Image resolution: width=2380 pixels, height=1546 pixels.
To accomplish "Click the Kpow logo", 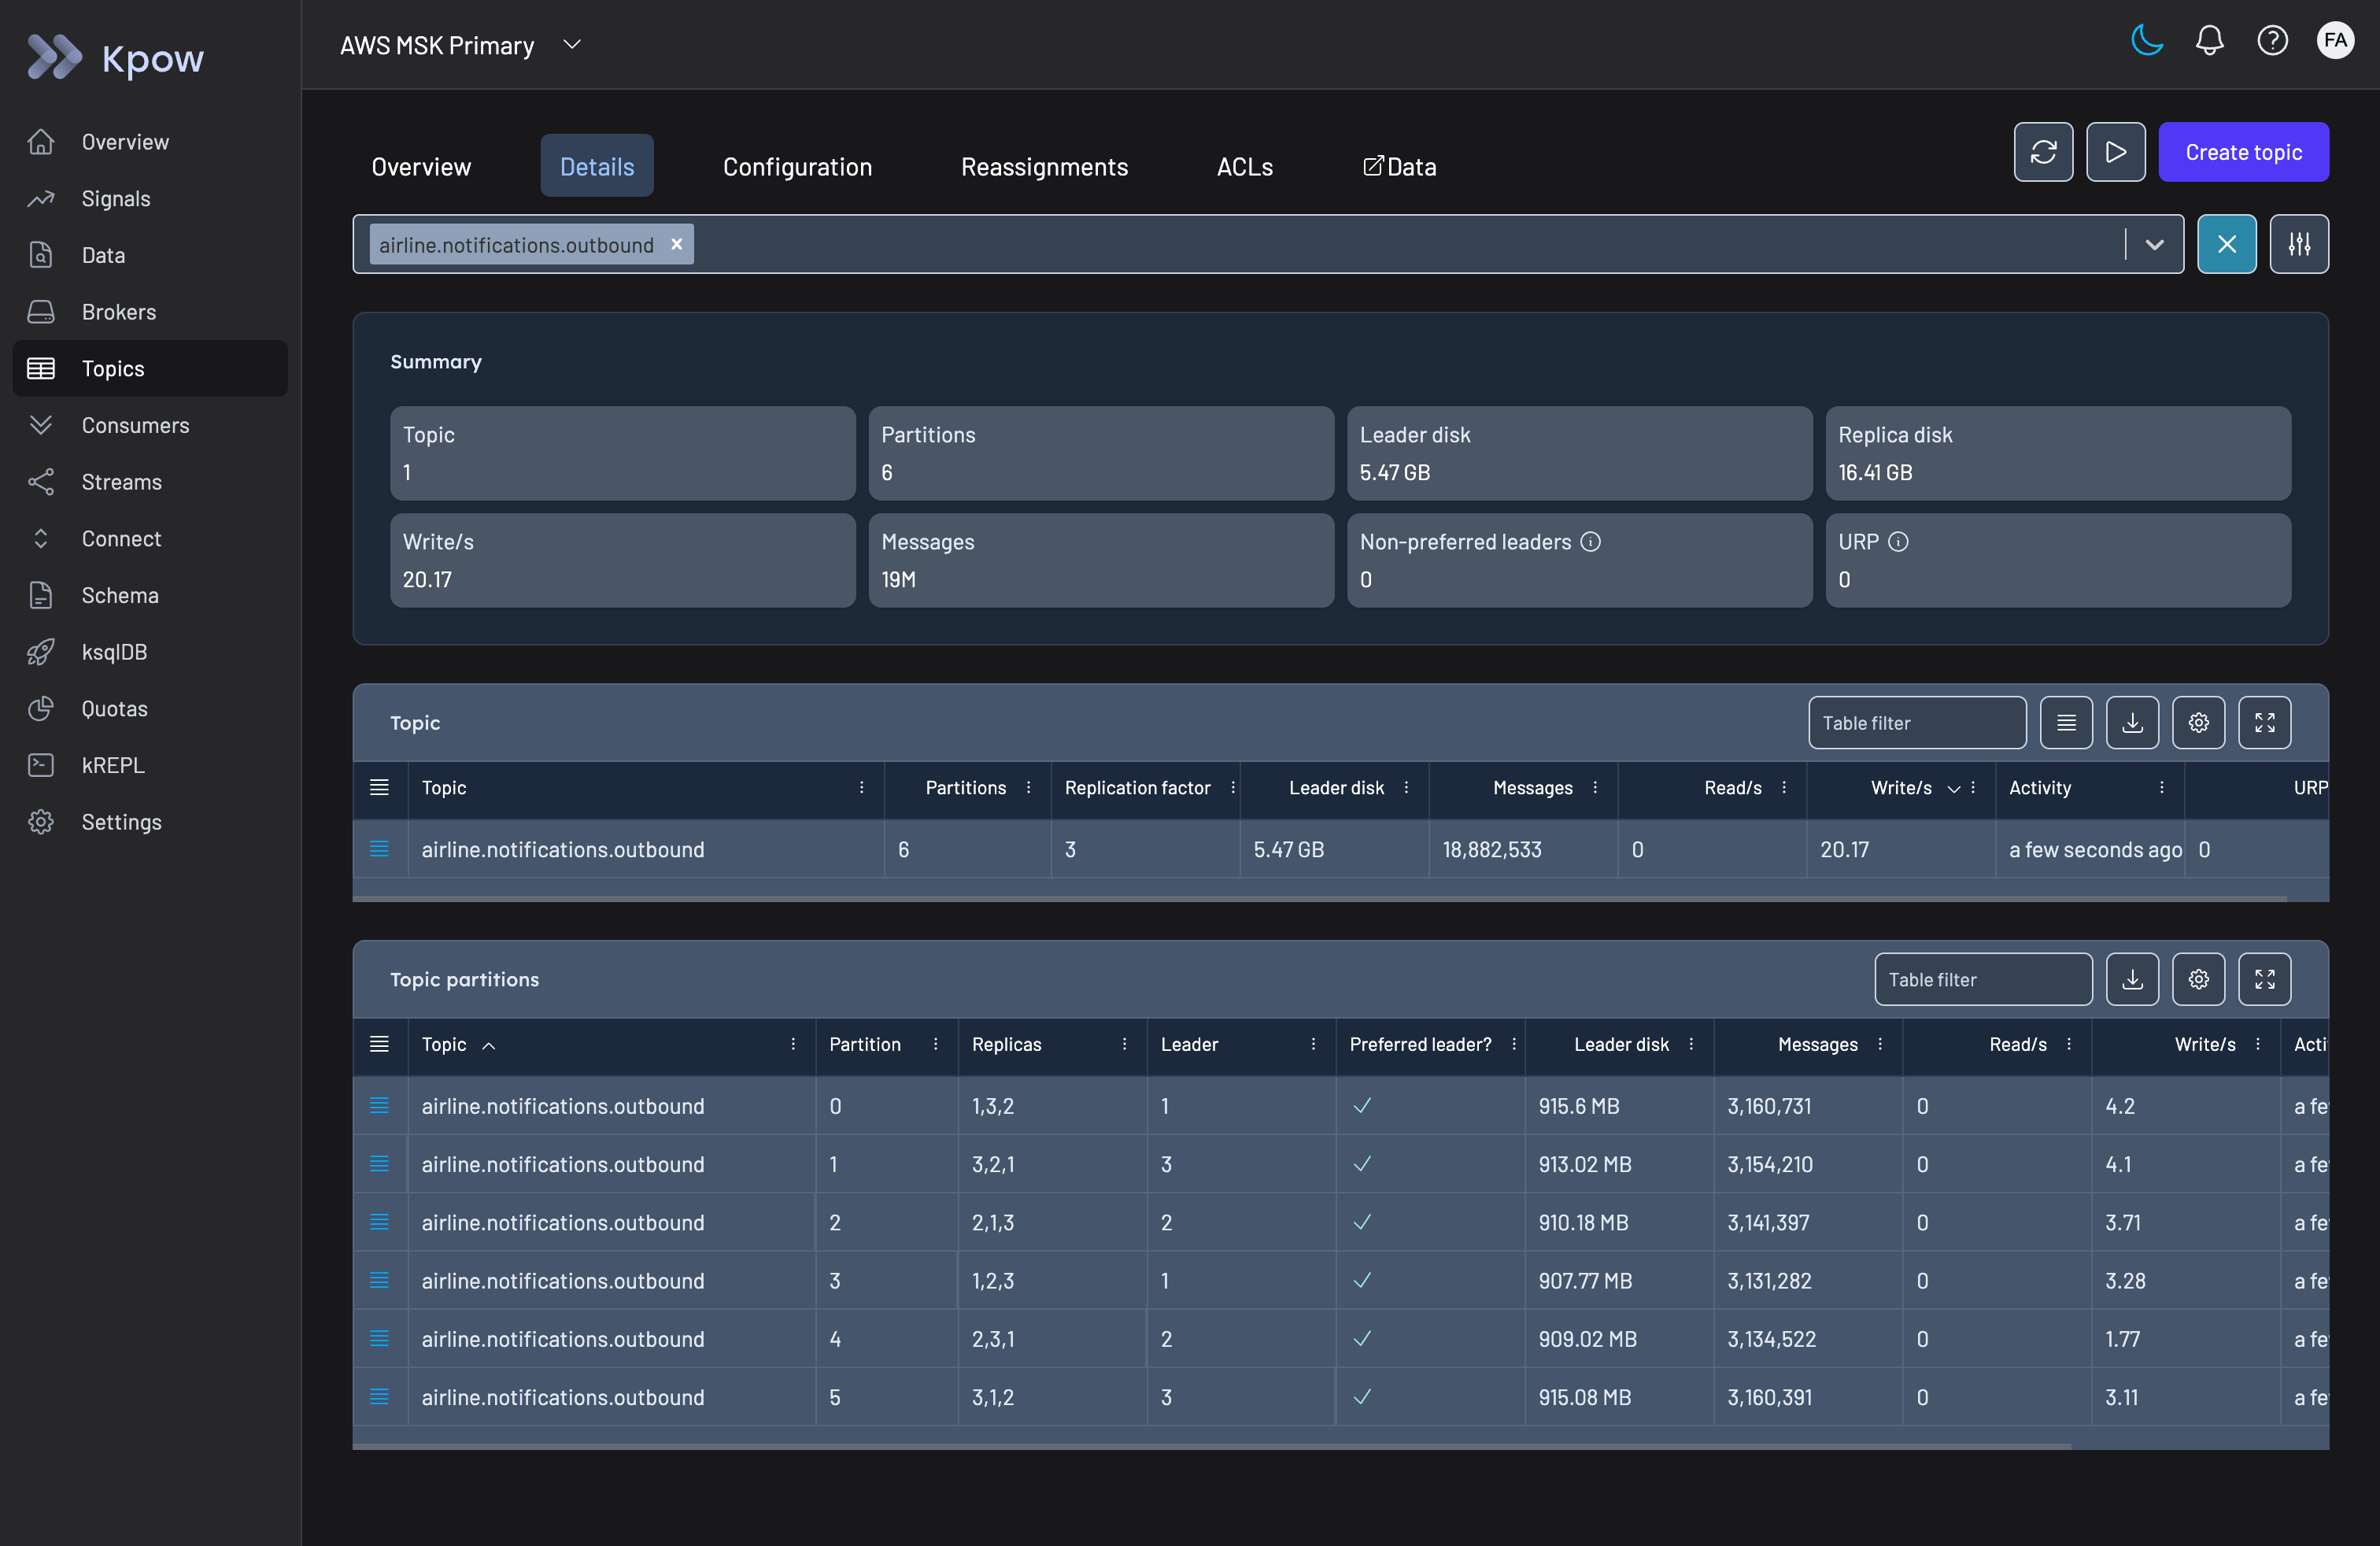I will 115,57.
